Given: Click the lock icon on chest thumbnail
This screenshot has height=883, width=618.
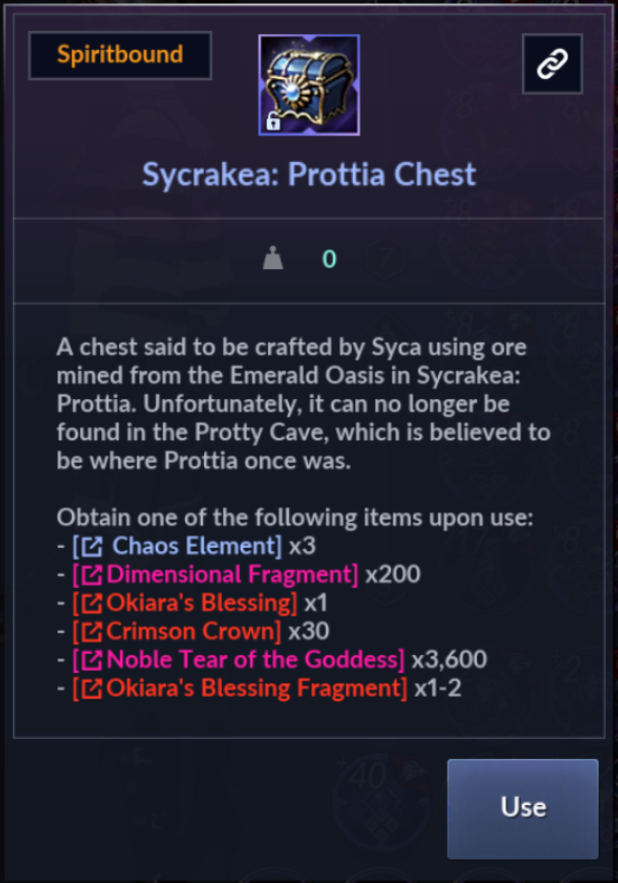Looking at the screenshot, I should coord(273,121).
